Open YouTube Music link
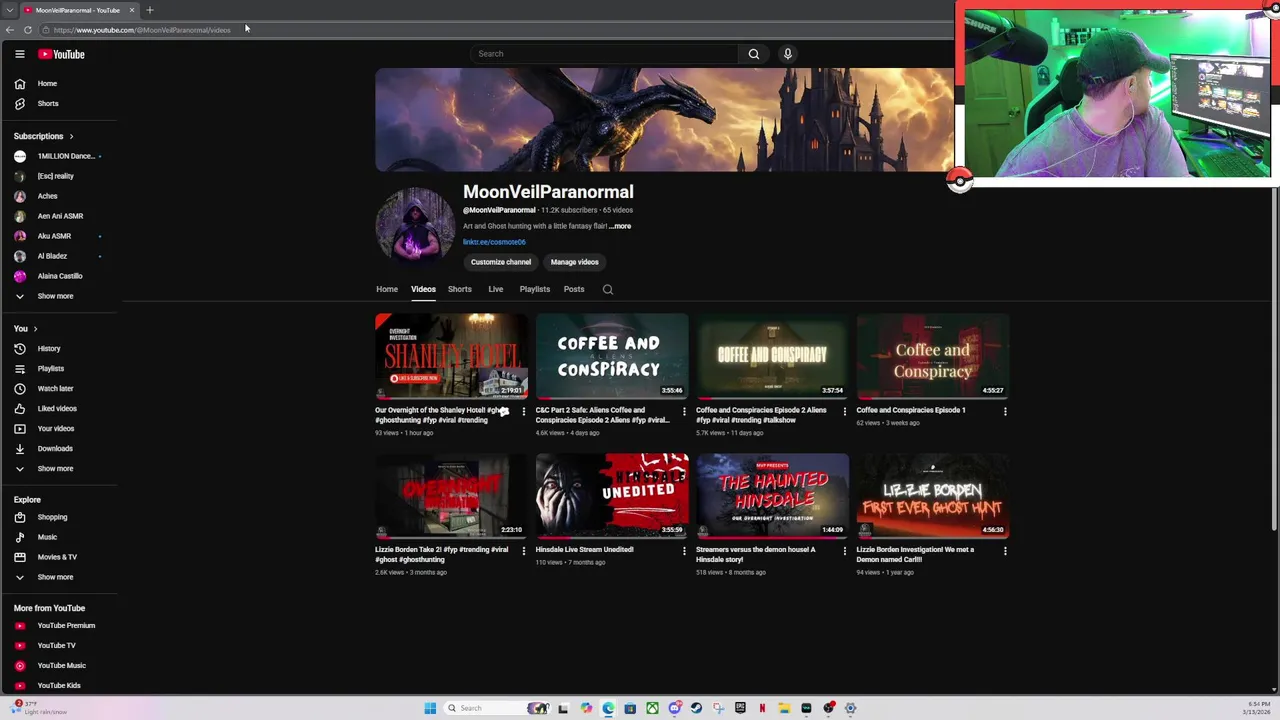This screenshot has height=720, width=1280. click(61, 666)
